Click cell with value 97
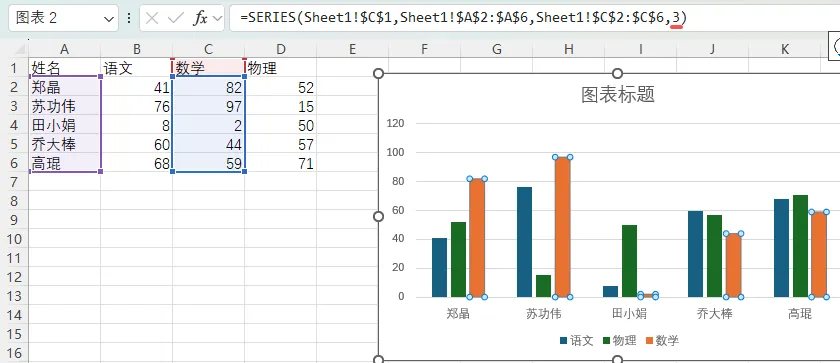 coord(208,106)
